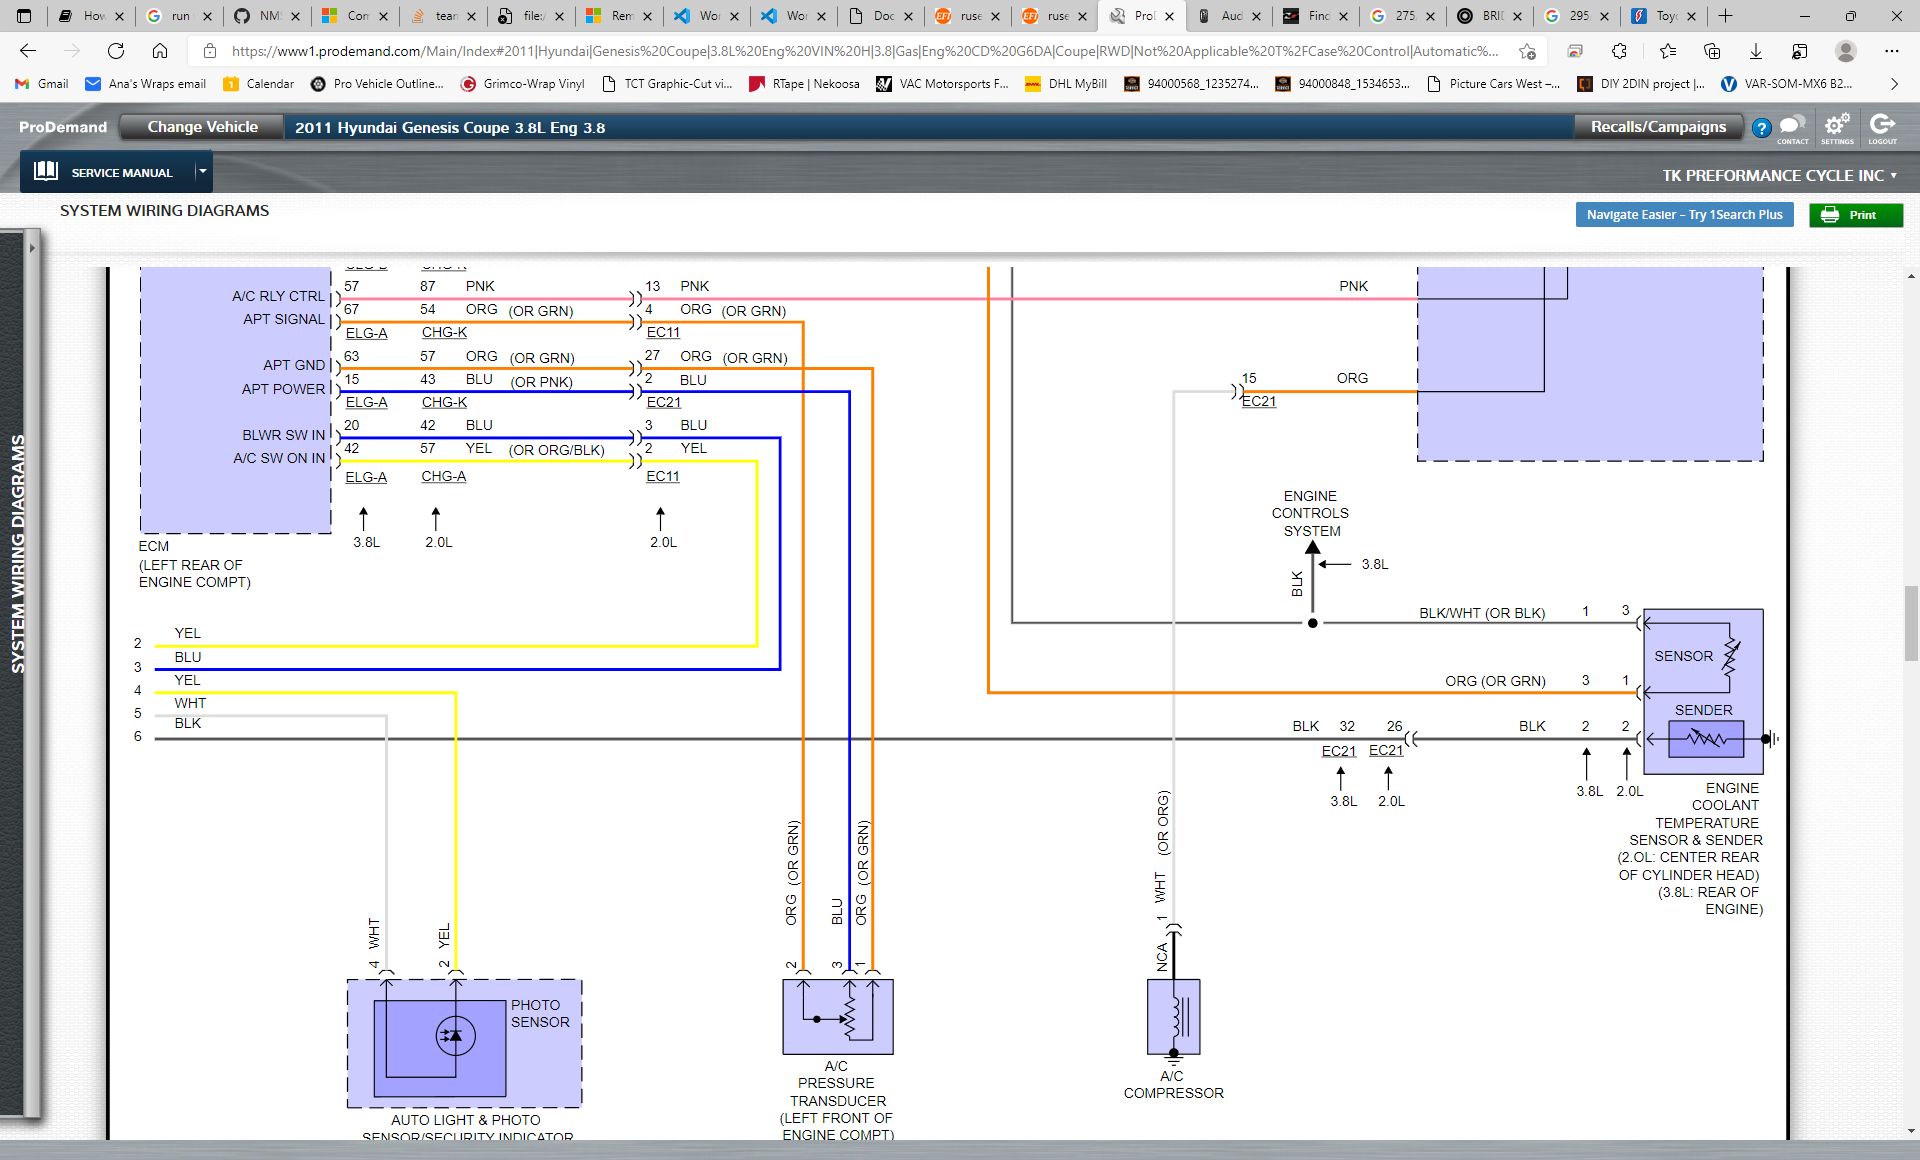Click the 2011 Hyundai Genesis Coupe vehicle title
Viewport: 1920px width, 1160px height.
click(449, 127)
